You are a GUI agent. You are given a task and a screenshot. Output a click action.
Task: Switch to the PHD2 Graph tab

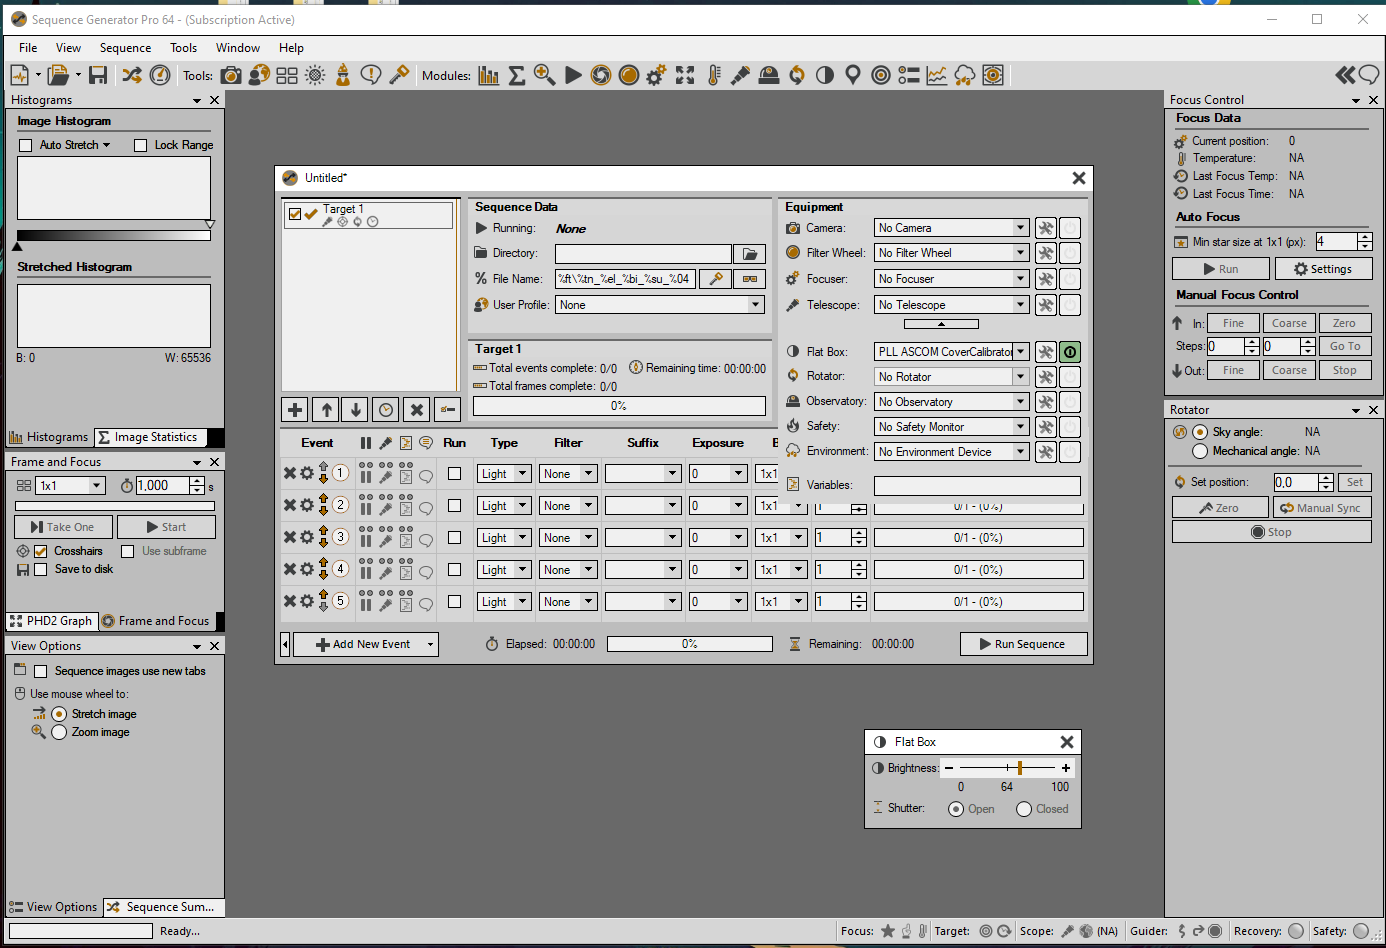coord(51,621)
